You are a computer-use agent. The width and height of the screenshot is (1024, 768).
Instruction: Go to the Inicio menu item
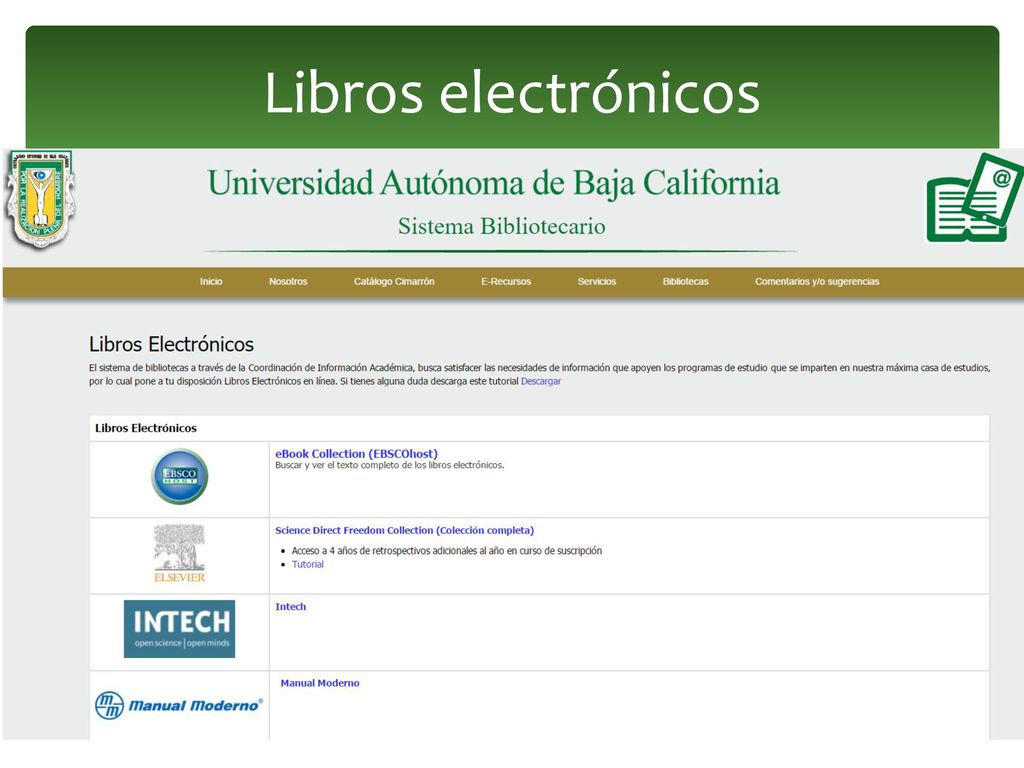(211, 281)
